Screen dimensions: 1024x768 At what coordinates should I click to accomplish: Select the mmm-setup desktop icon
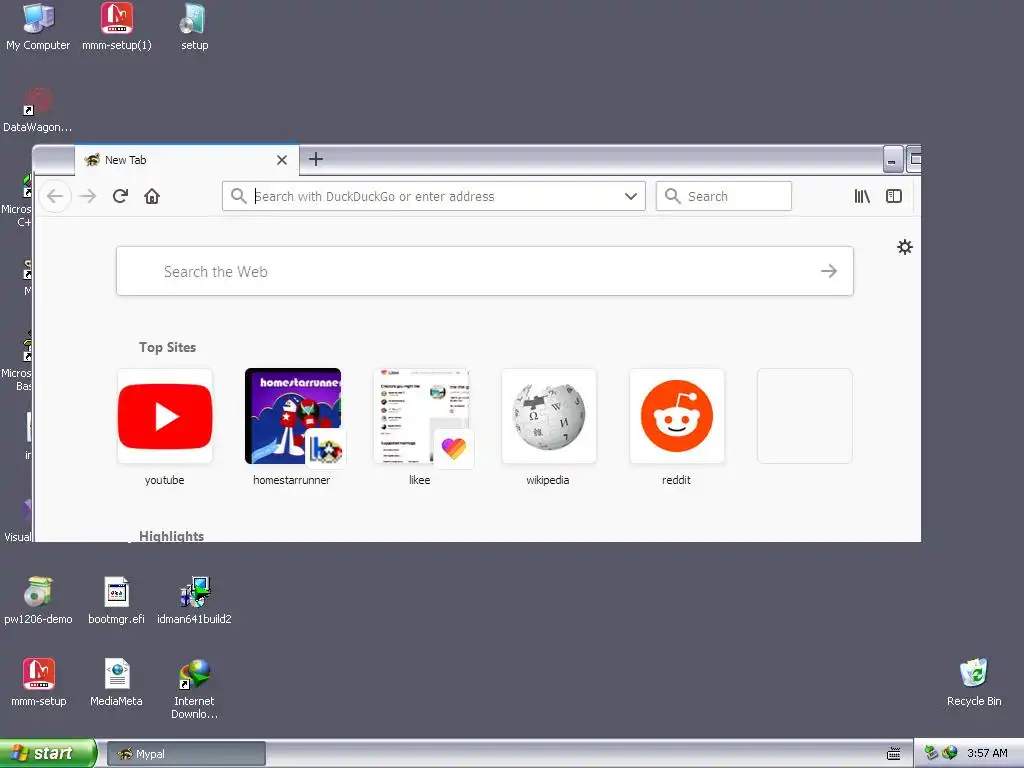point(39,683)
